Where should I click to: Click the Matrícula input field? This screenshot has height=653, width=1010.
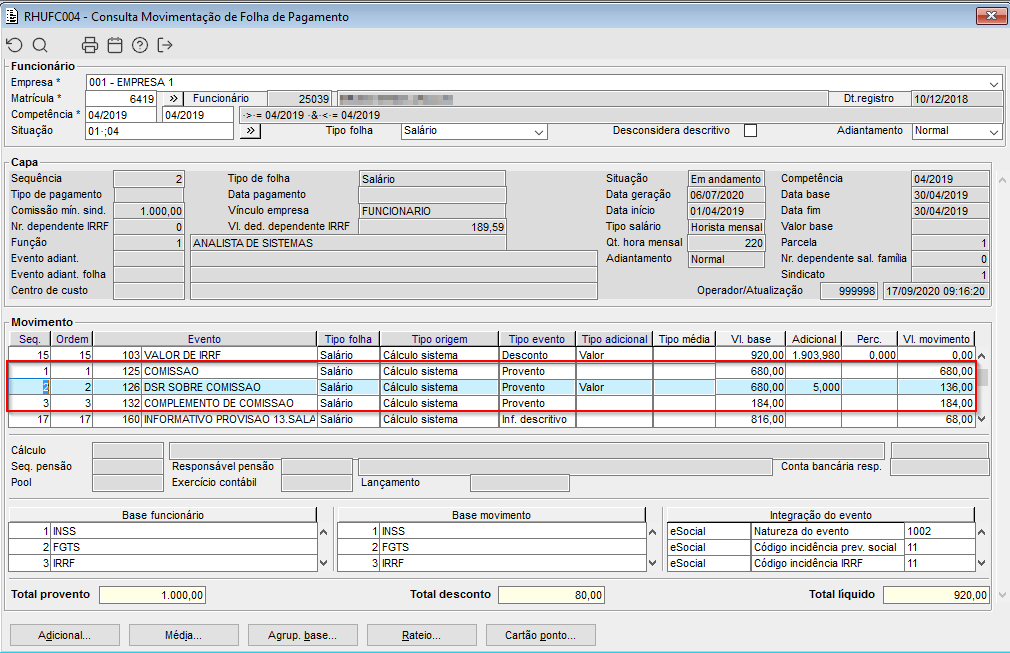click(x=121, y=99)
